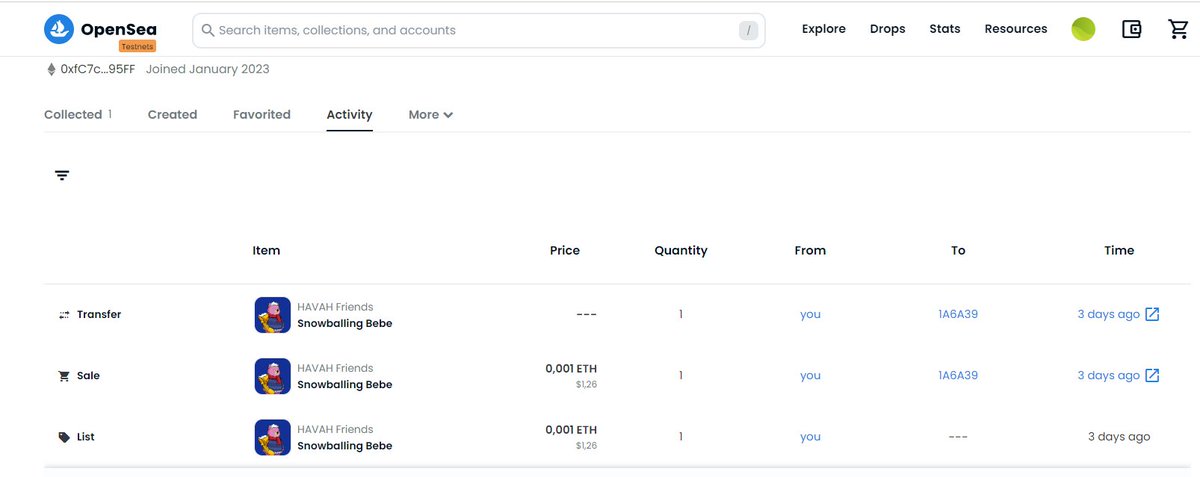1200x477 pixels.
Task: Open the Resources menu
Action: click(x=1016, y=29)
